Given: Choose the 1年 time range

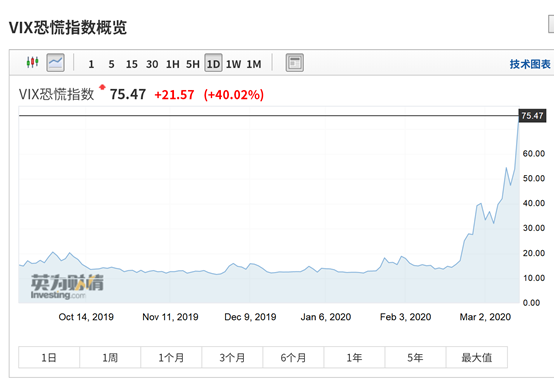Looking at the screenshot, I should tap(354, 357).
